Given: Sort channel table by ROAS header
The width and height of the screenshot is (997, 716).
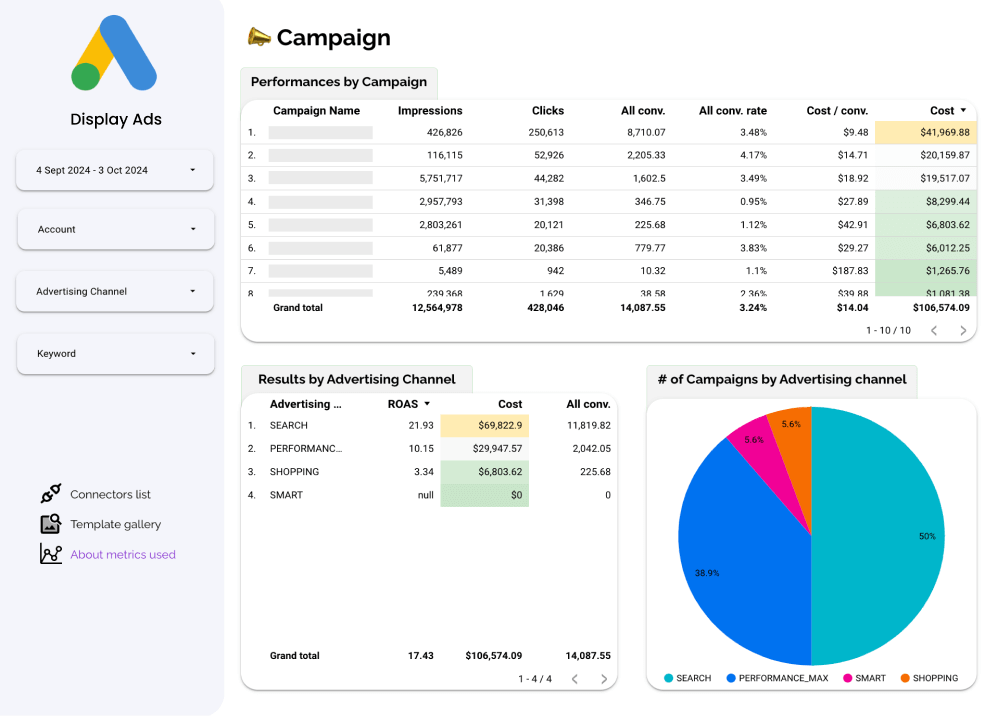Looking at the screenshot, I should (x=404, y=404).
